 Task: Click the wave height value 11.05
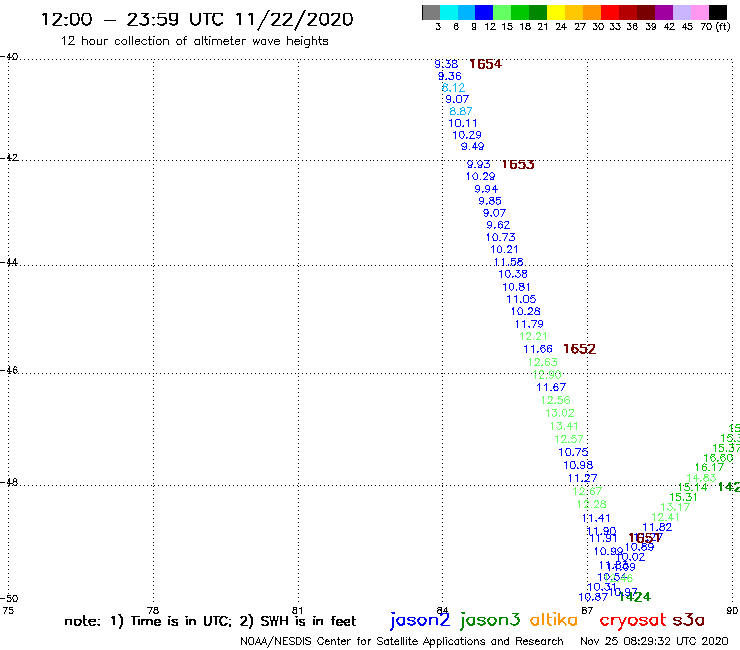tap(521, 299)
